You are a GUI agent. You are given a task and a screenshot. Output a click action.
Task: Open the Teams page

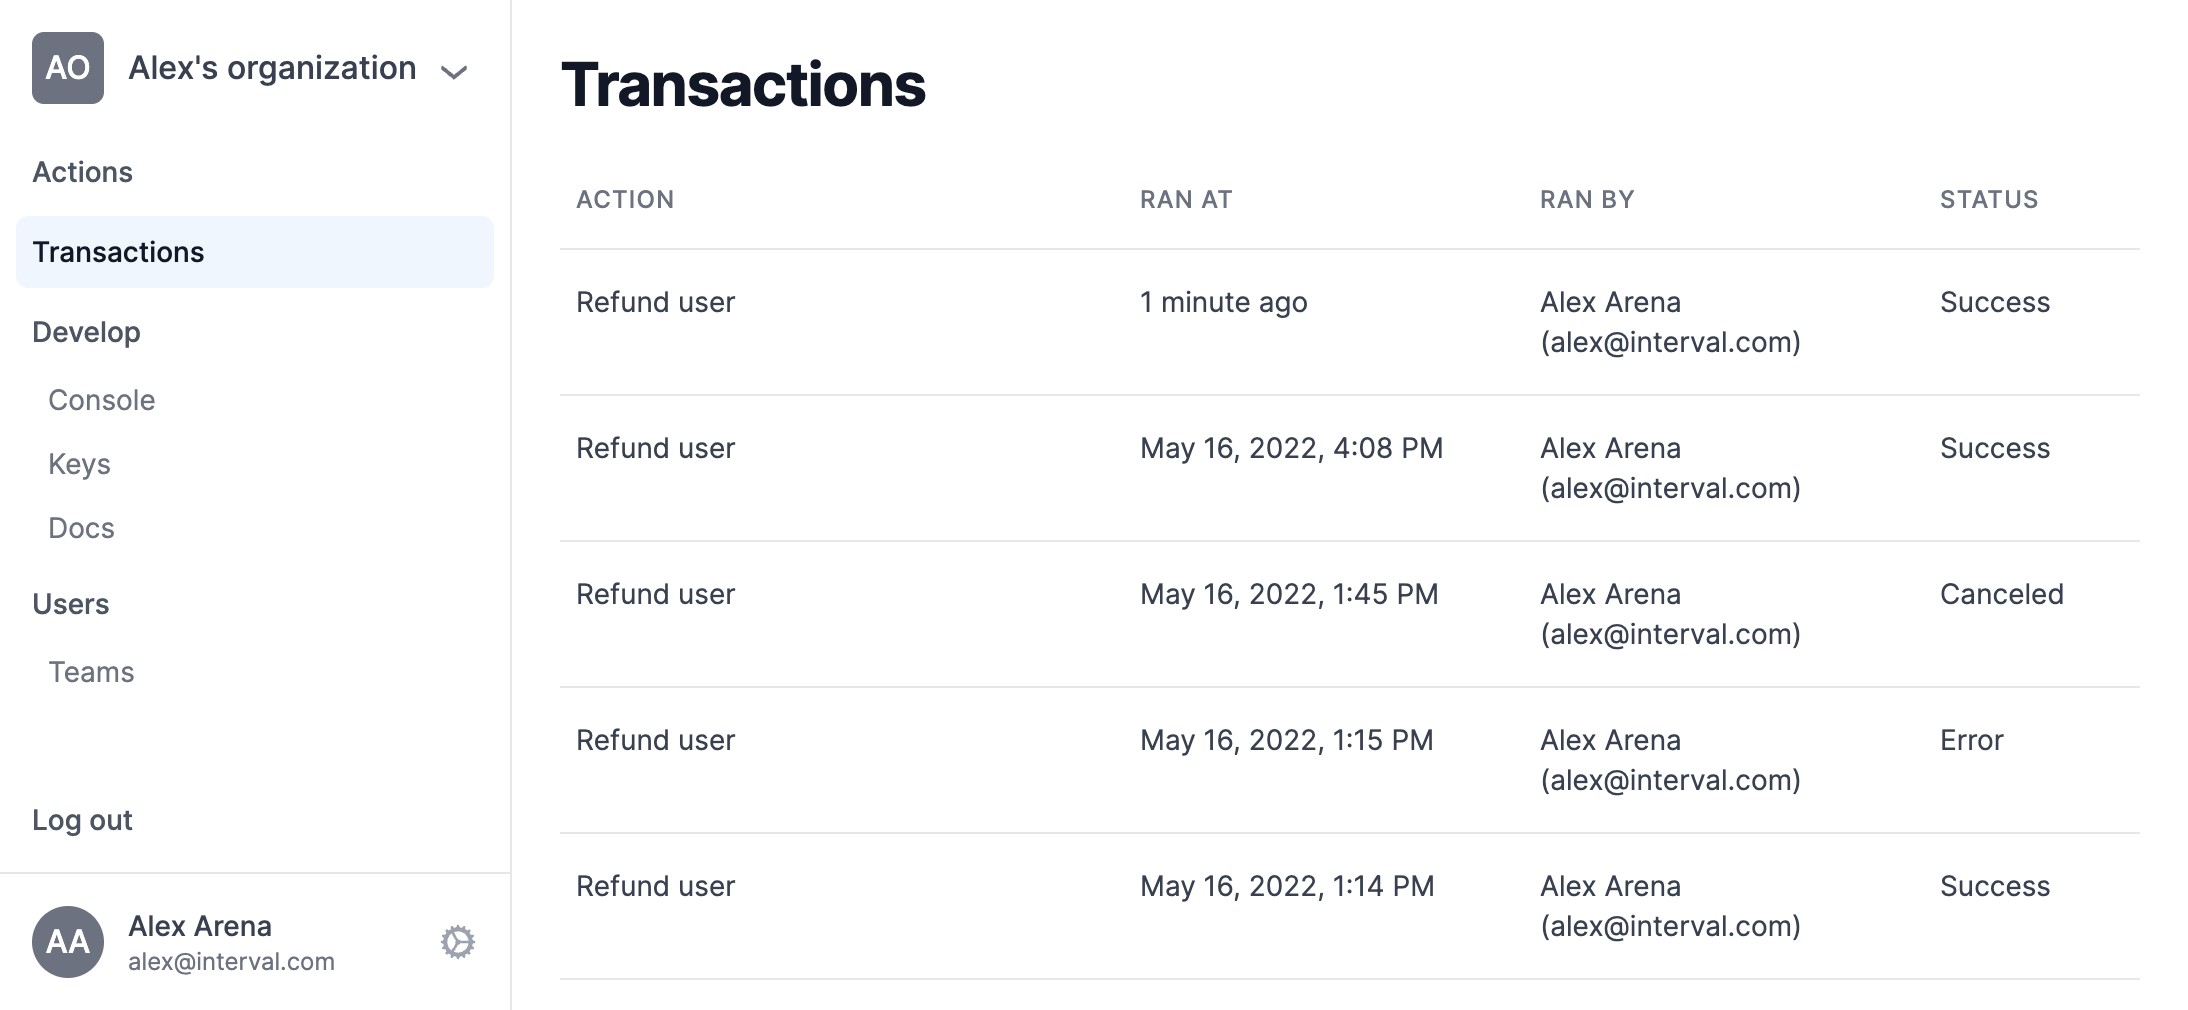[91, 672]
